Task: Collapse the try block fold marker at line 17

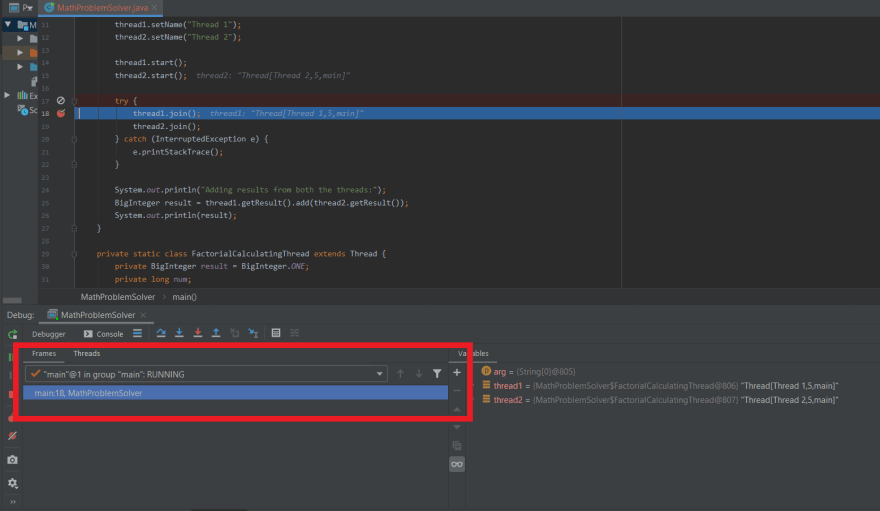Action: click(x=74, y=101)
